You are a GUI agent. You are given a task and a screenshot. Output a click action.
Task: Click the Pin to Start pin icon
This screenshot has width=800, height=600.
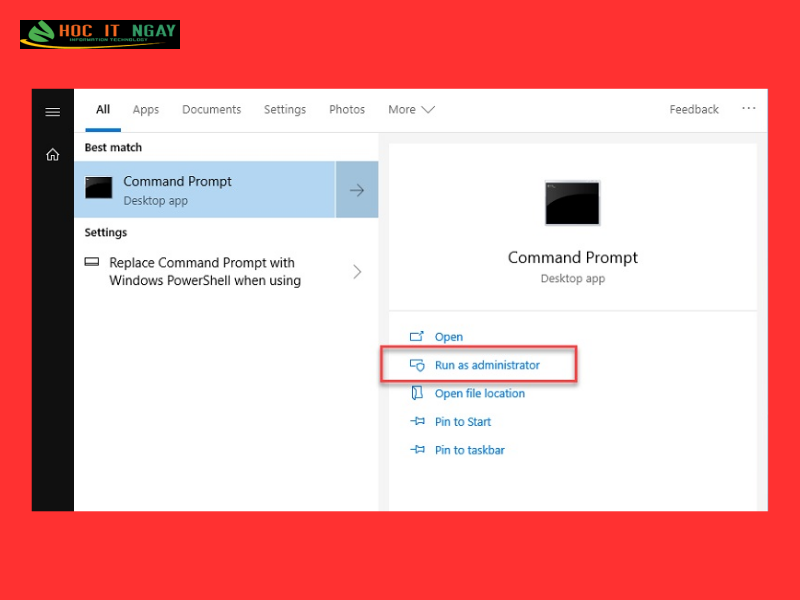(x=417, y=421)
